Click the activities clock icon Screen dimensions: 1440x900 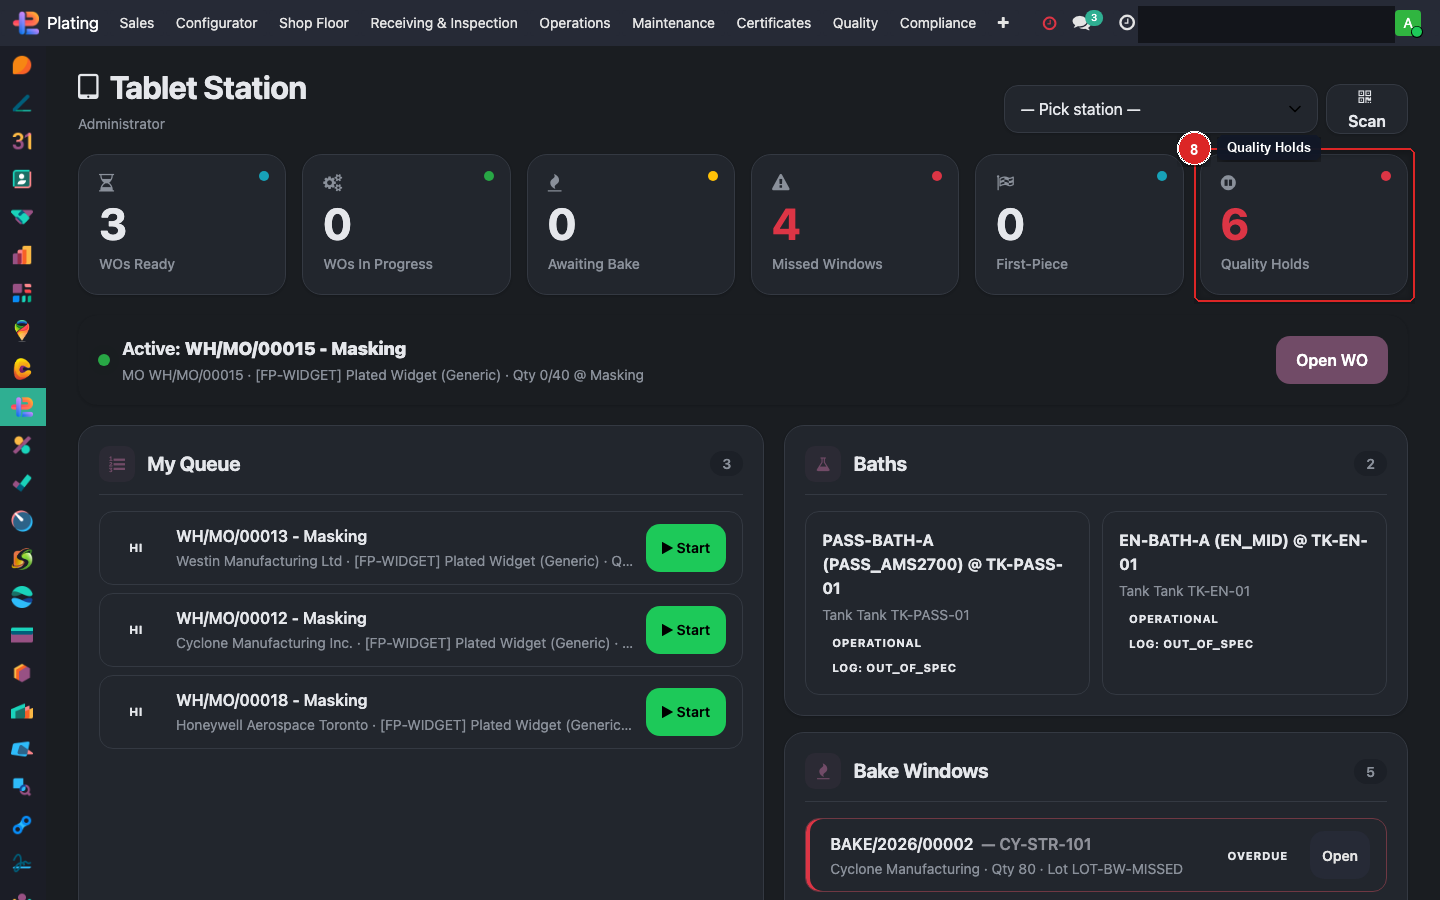1127,23
